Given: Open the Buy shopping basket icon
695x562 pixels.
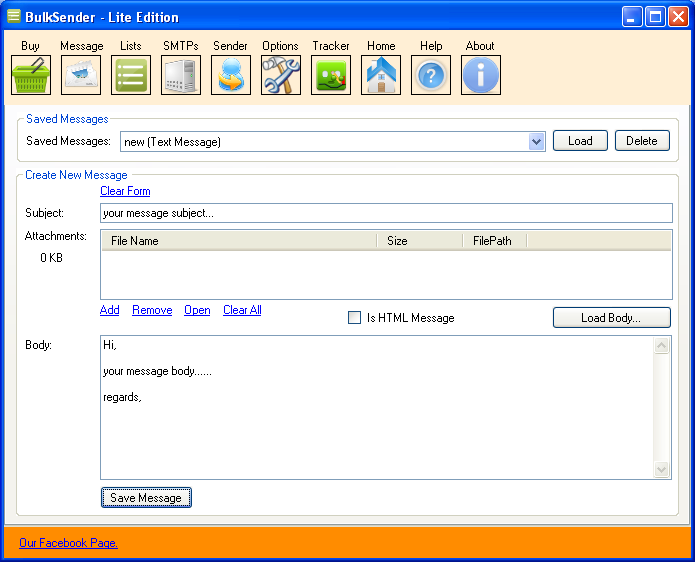Looking at the screenshot, I should click(31, 75).
